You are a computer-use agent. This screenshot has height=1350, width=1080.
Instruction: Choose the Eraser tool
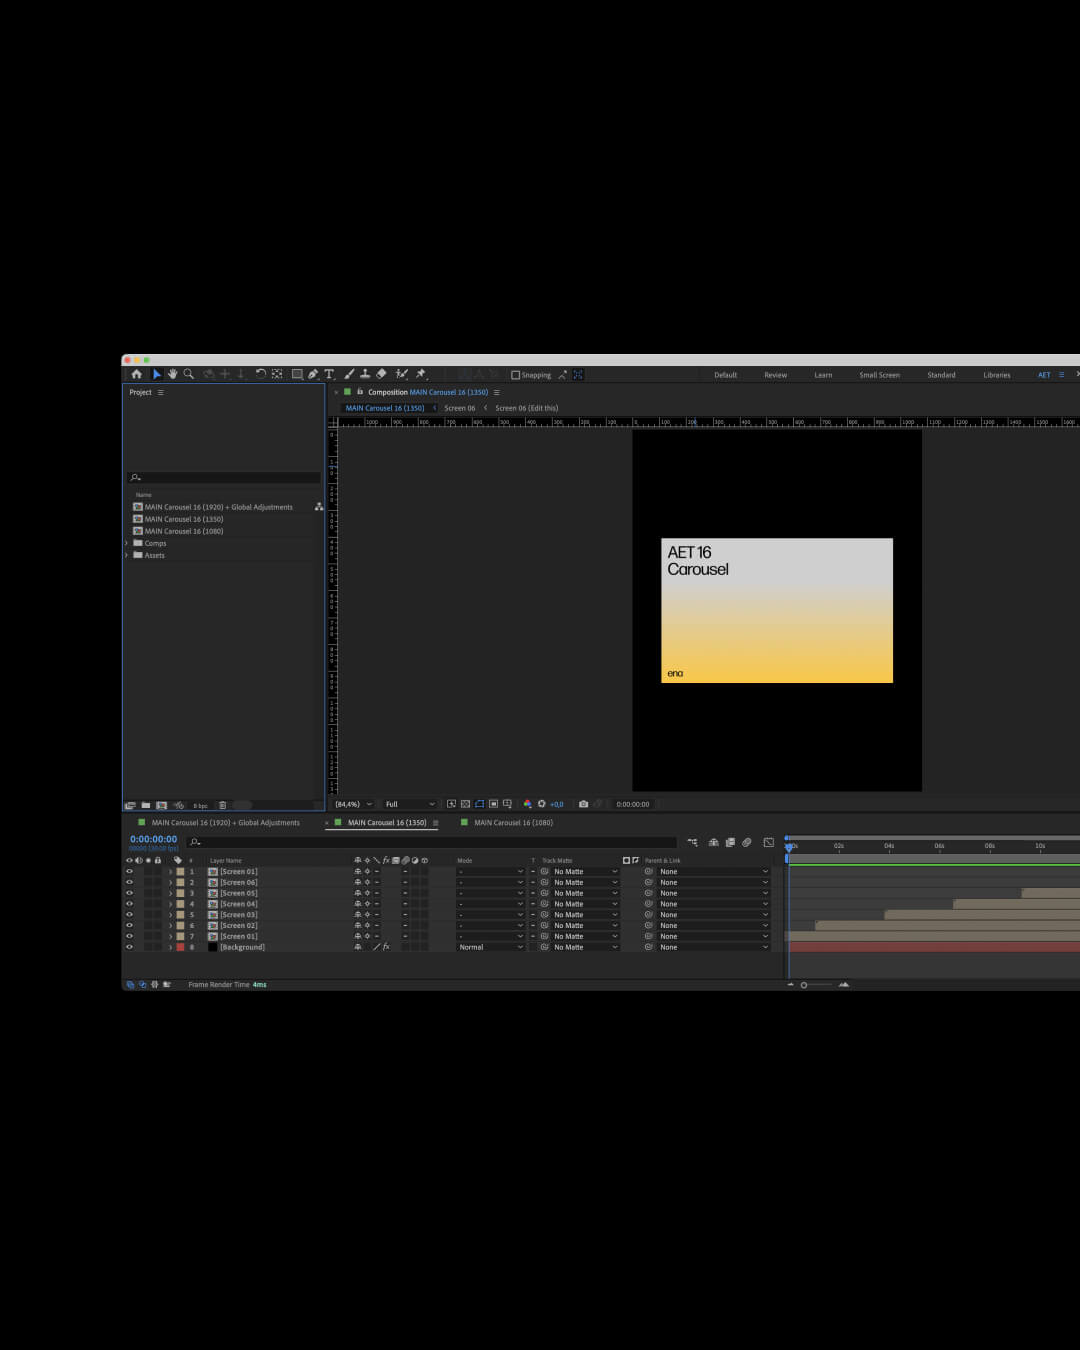(x=381, y=374)
